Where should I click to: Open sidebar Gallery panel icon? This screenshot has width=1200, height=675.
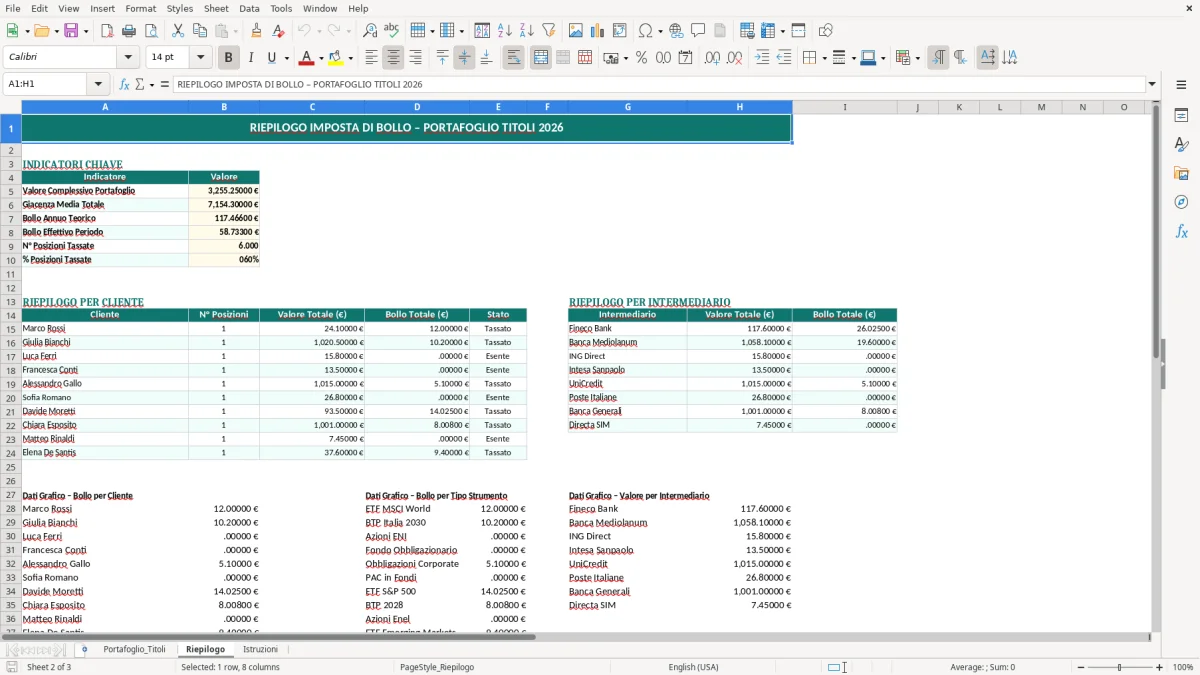coord(1181,174)
